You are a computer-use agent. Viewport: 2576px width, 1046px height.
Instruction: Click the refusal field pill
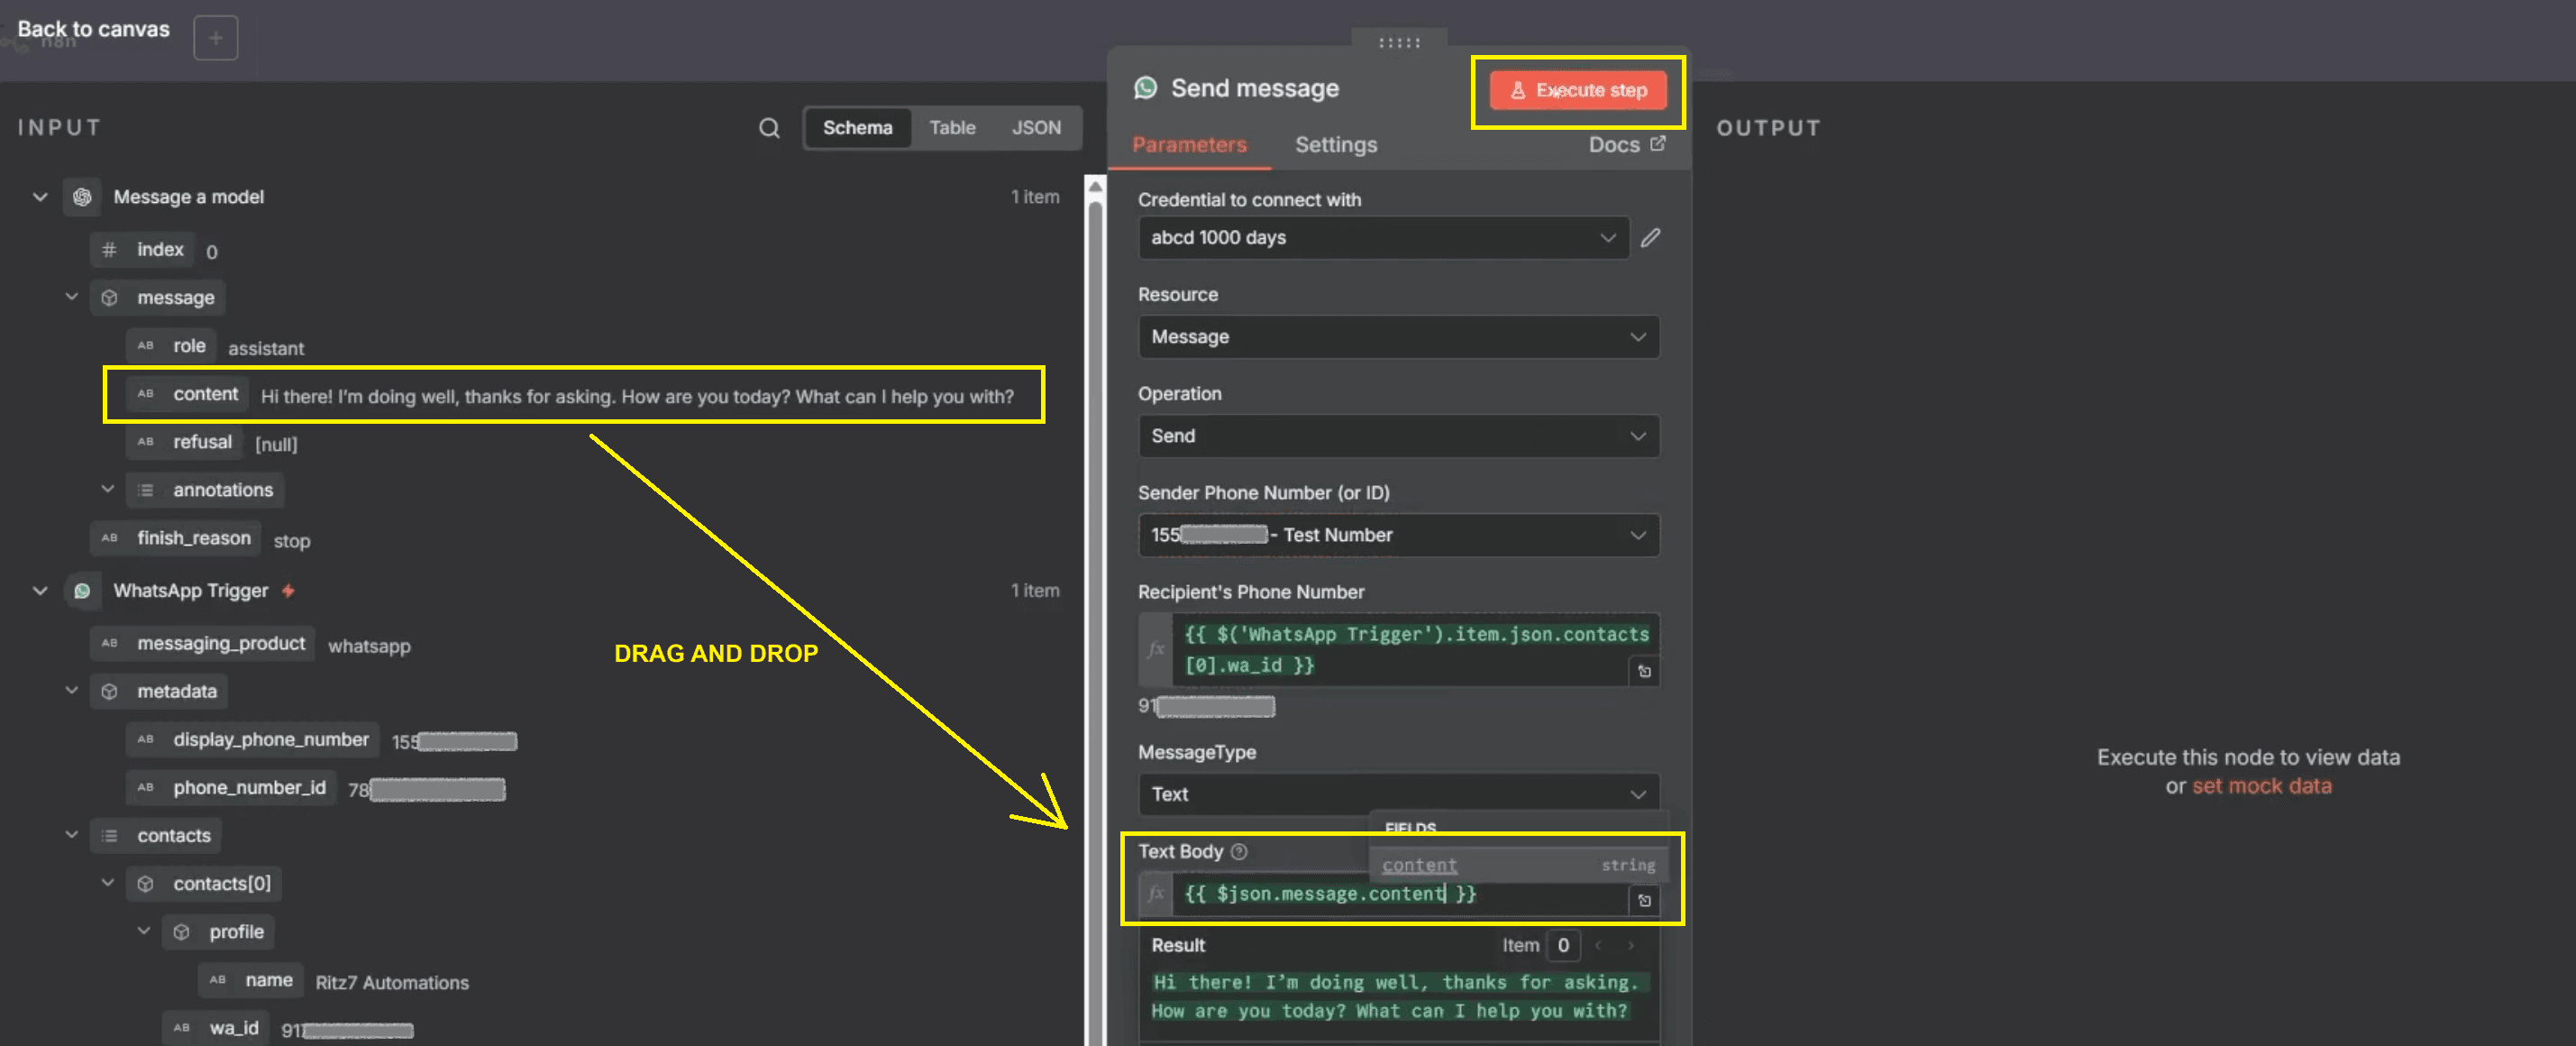[x=185, y=442]
